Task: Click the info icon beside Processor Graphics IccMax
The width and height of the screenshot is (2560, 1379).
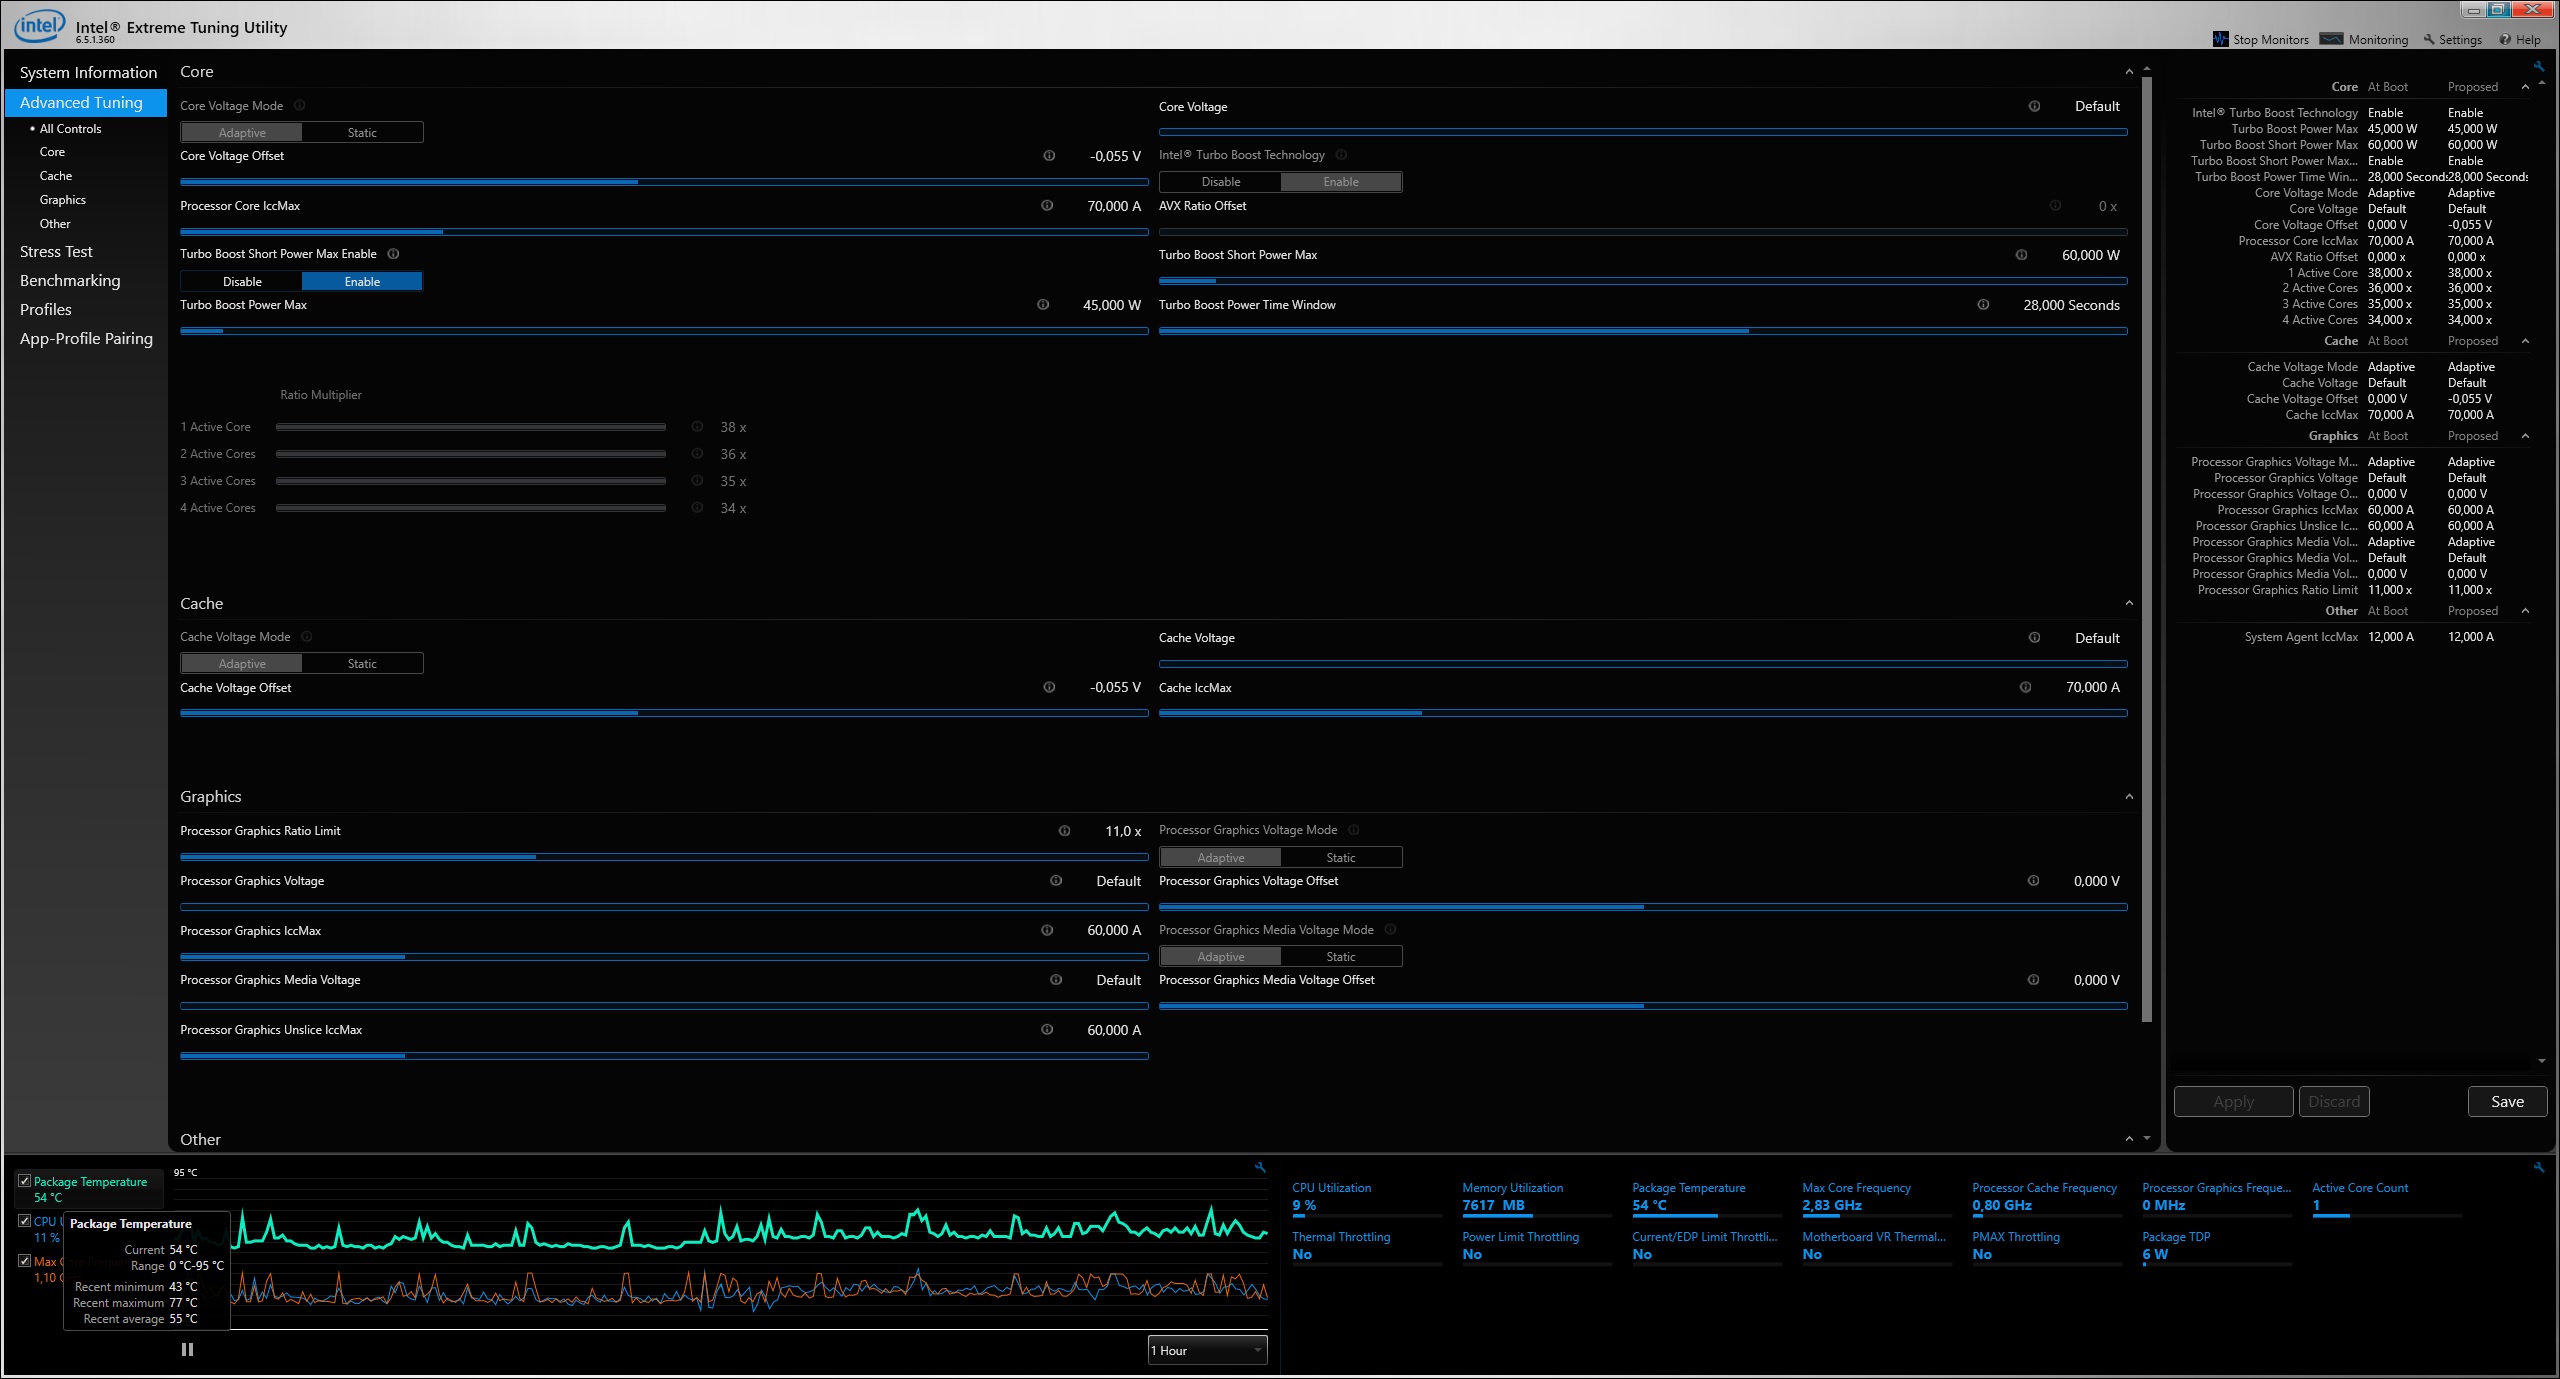Action: point(1047,930)
